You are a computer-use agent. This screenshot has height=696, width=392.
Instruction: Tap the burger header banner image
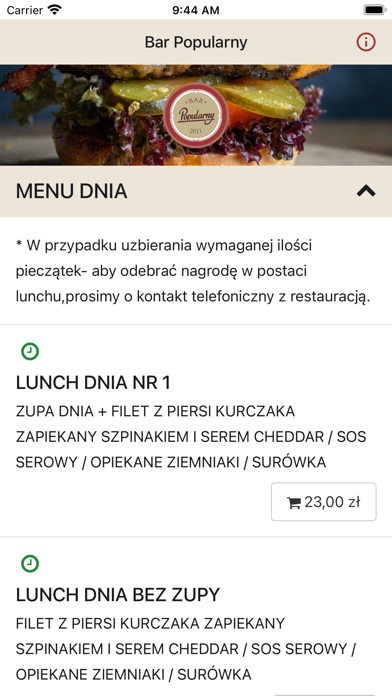click(x=196, y=115)
